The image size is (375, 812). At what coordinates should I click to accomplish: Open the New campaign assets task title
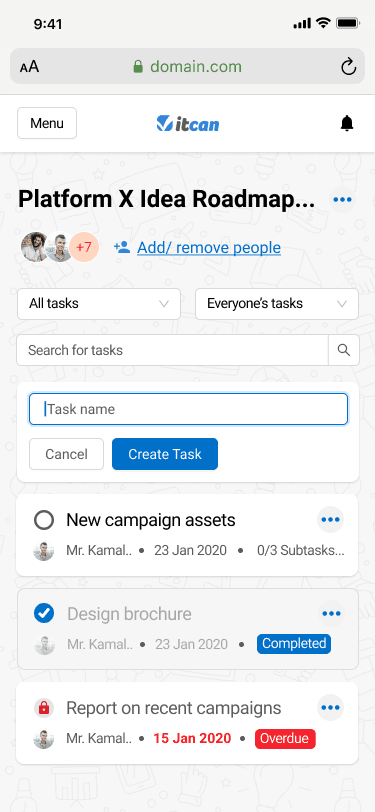click(x=151, y=520)
